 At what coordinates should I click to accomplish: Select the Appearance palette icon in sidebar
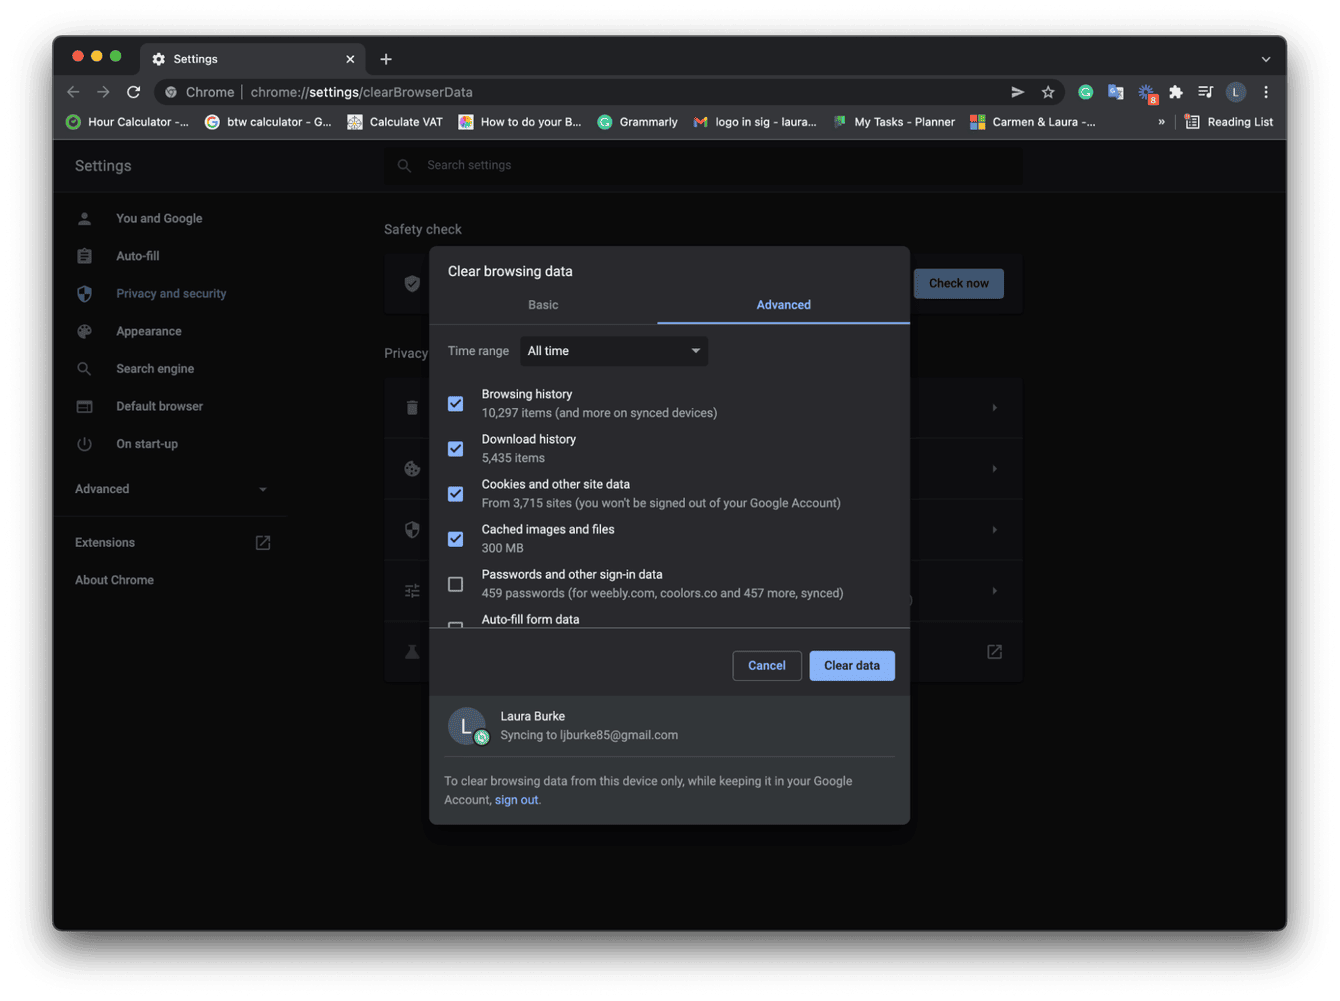(84, 331)
